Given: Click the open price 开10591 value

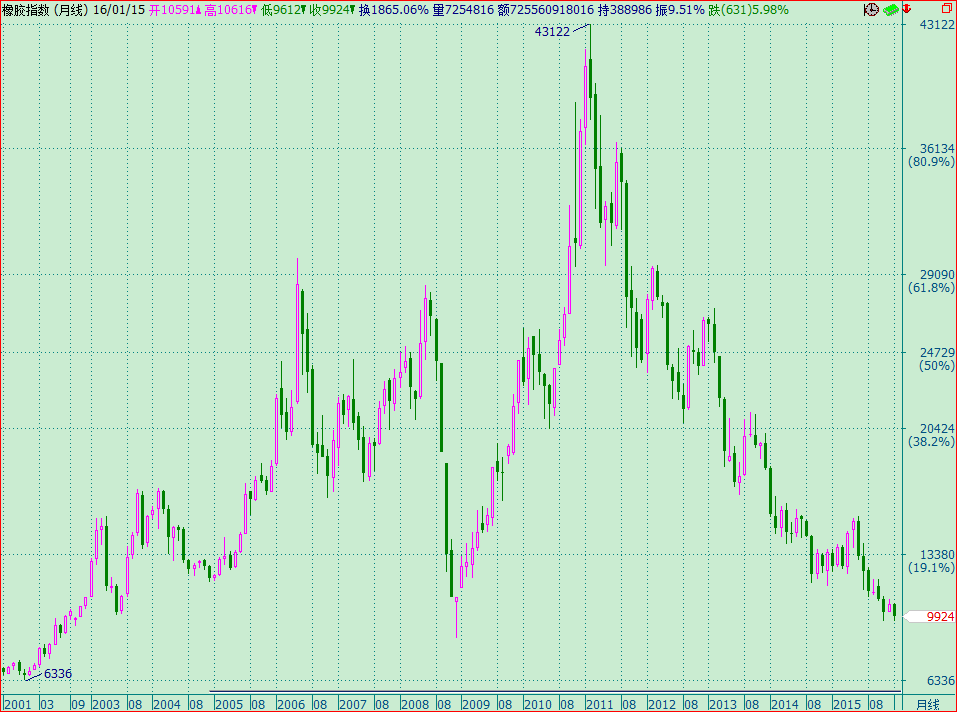Looking at the screenshot, I should (175, 10).
